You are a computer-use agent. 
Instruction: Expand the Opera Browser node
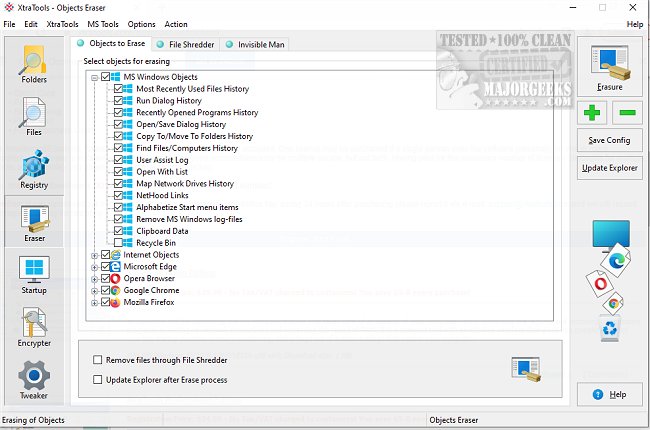coord(95,279)
